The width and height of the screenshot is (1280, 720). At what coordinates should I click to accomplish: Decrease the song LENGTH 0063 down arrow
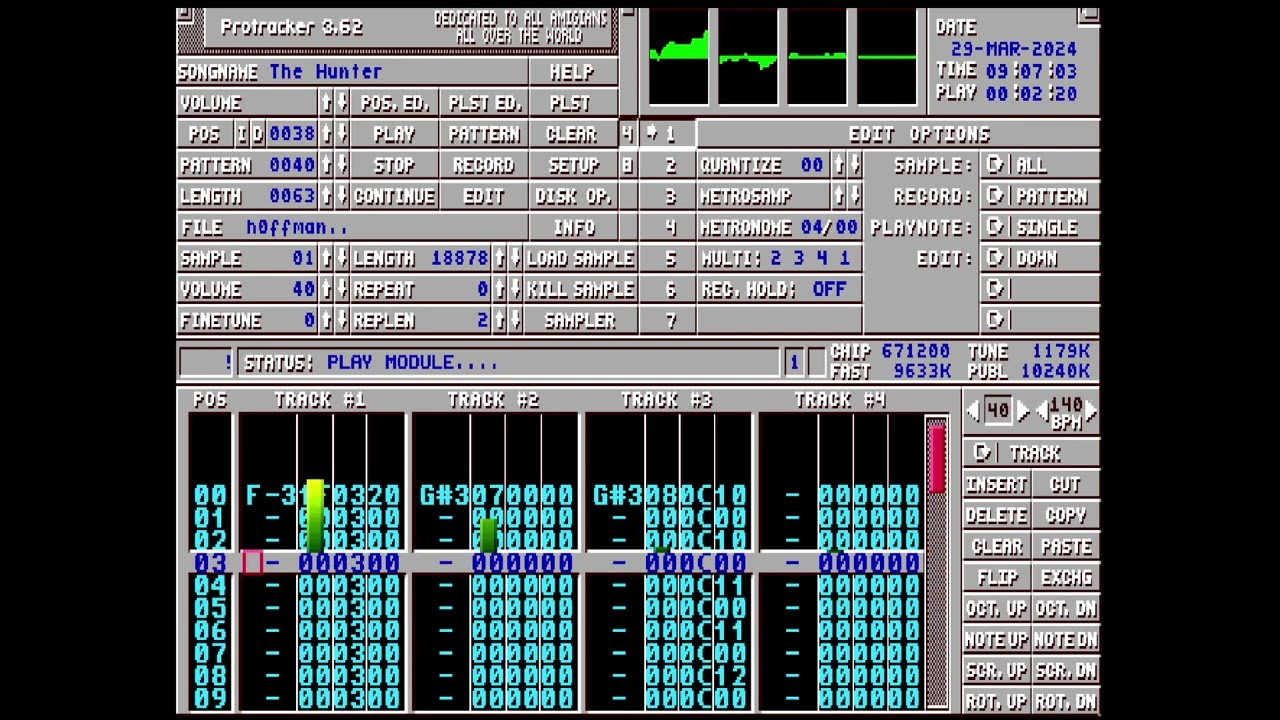[x=342, y=196]
